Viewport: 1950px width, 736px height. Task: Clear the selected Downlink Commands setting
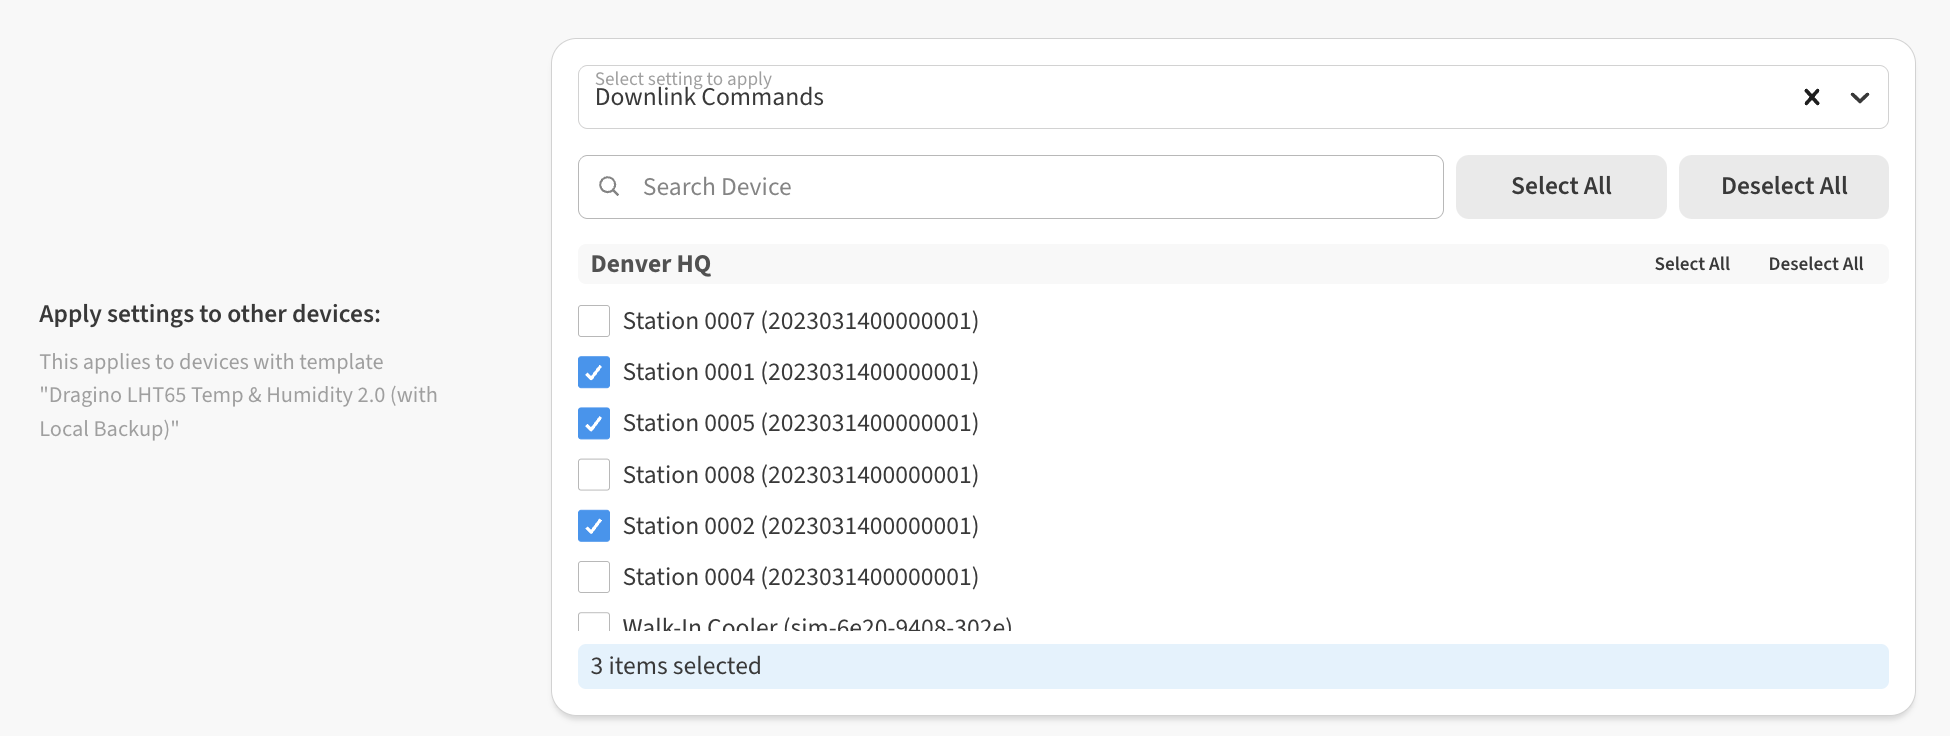pyautogui.click(x=1811, y=97)
